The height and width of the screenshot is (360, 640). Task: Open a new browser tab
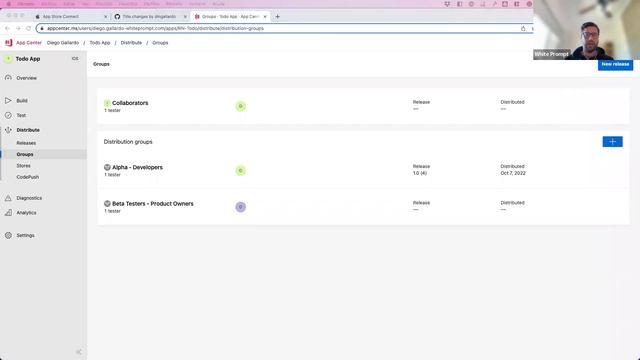coord(278,17)
